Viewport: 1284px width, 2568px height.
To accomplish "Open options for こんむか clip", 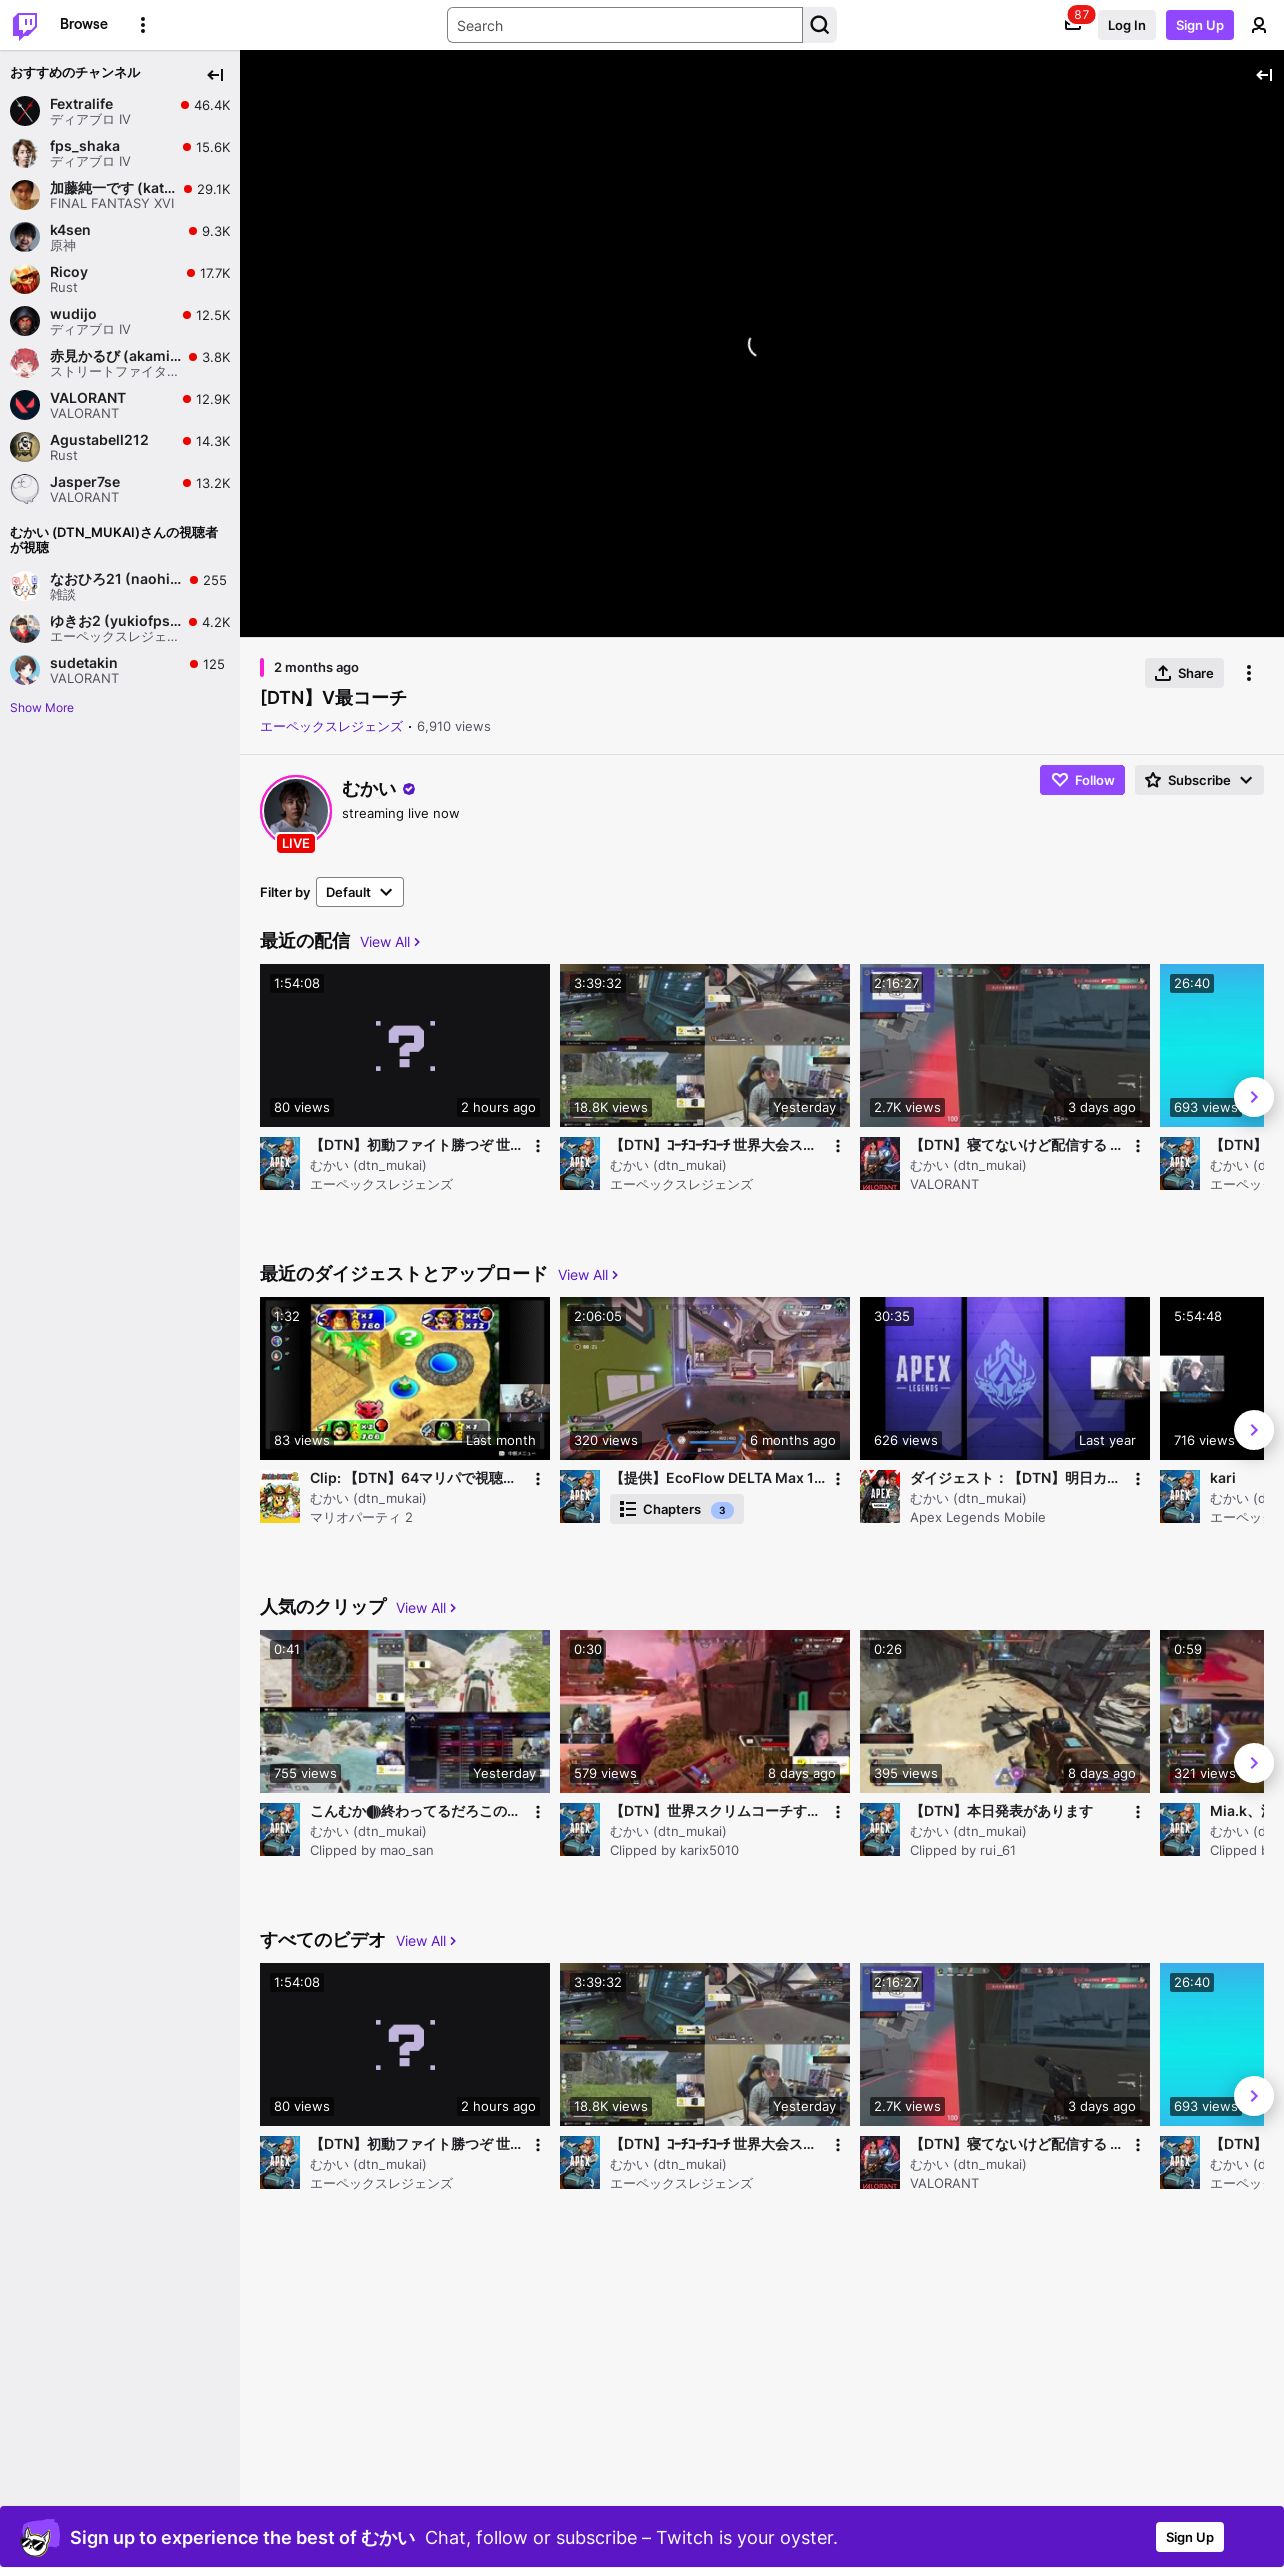I will (x=538, y=1812).
